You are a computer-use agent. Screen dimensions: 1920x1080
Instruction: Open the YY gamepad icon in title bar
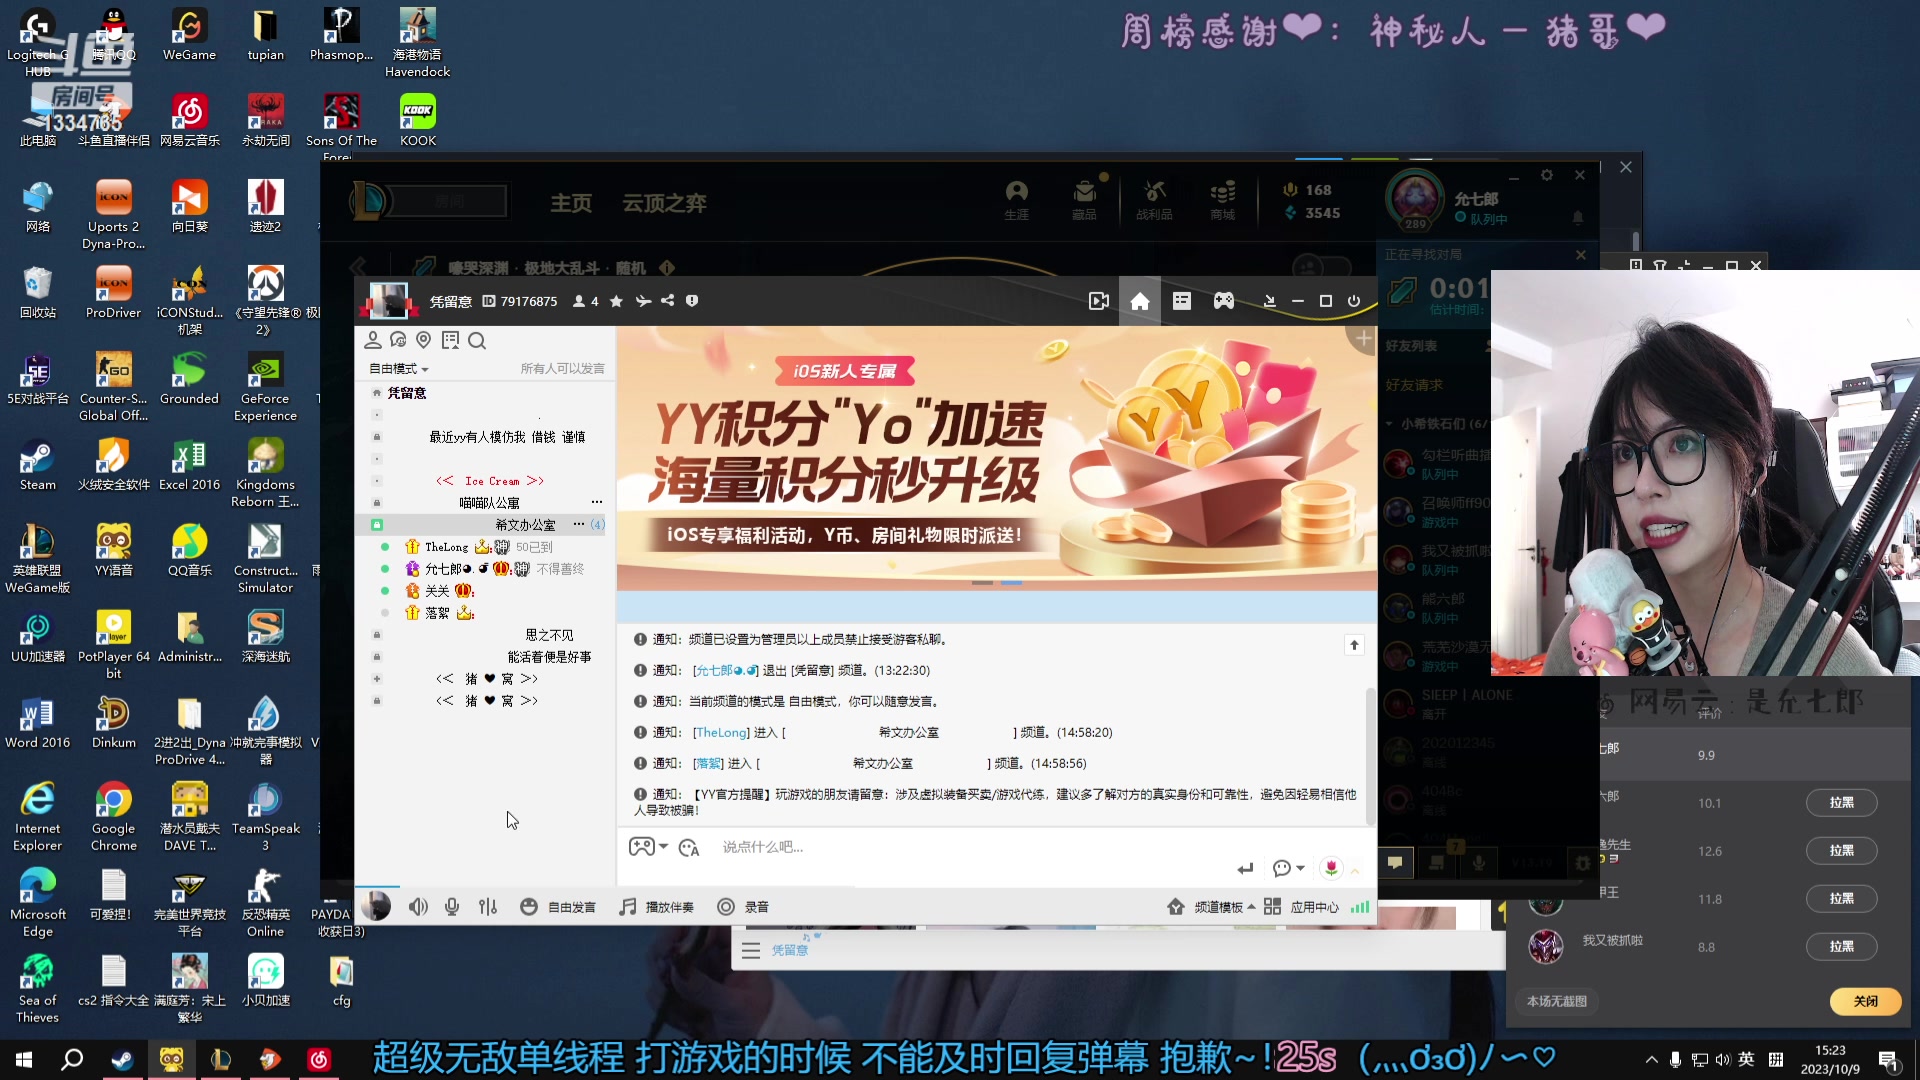pyautogui.click(x=1224, y=301)
